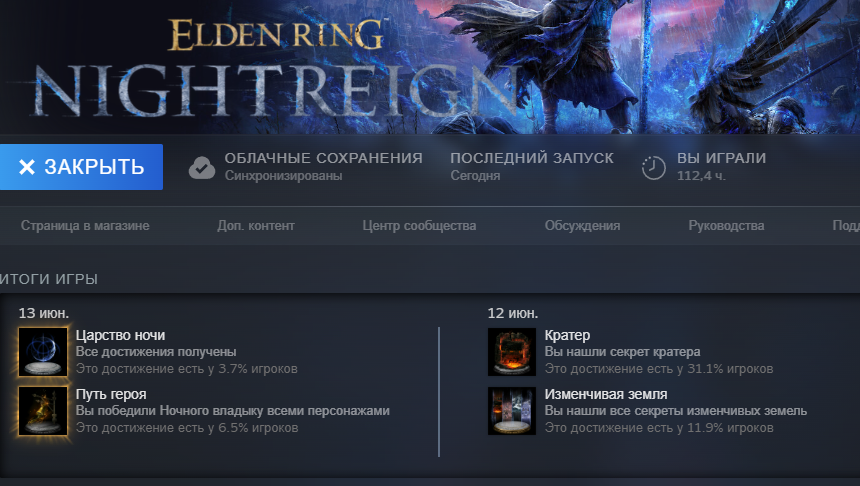Click the playtime clock icon

[x=654, y=167]
